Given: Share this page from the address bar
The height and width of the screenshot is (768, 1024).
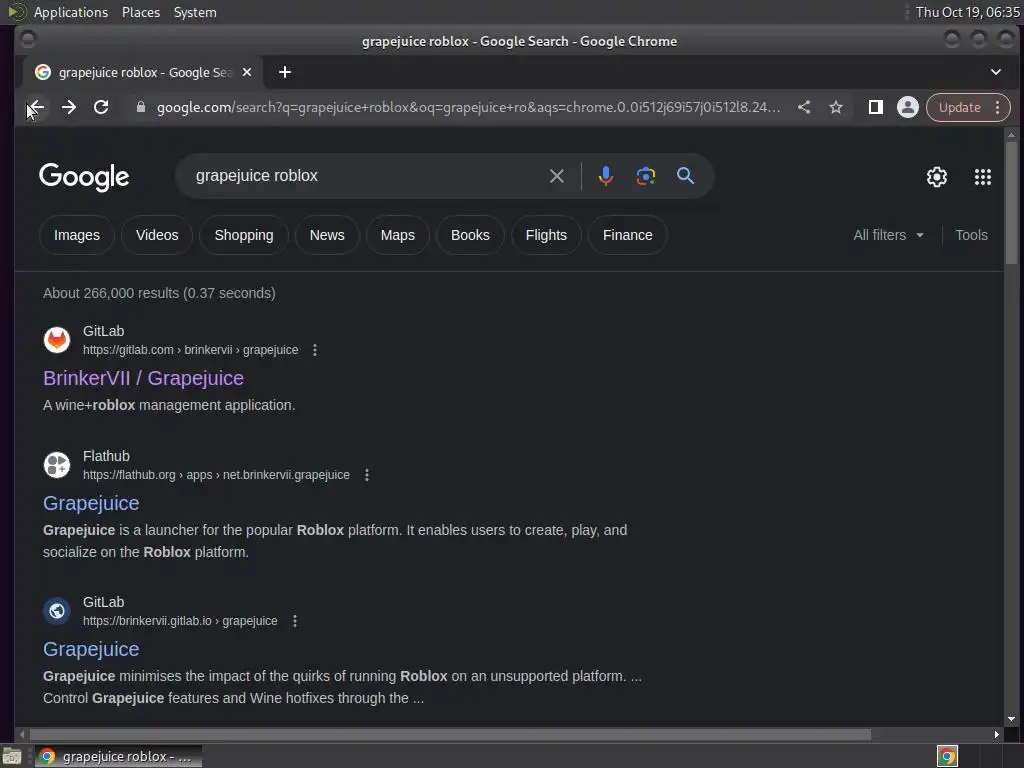Looking at the screenshot, I should tap(804, 107).
